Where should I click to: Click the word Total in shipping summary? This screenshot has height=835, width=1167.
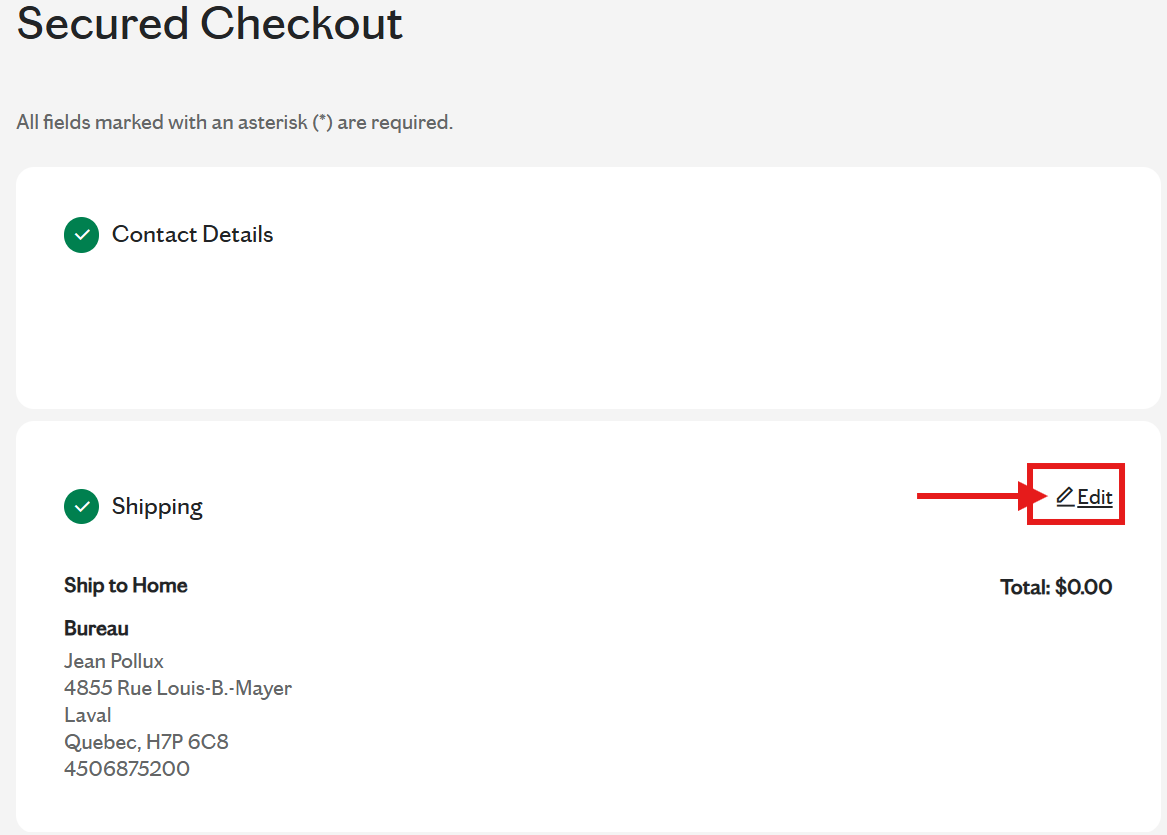[x=1025, y=587]
